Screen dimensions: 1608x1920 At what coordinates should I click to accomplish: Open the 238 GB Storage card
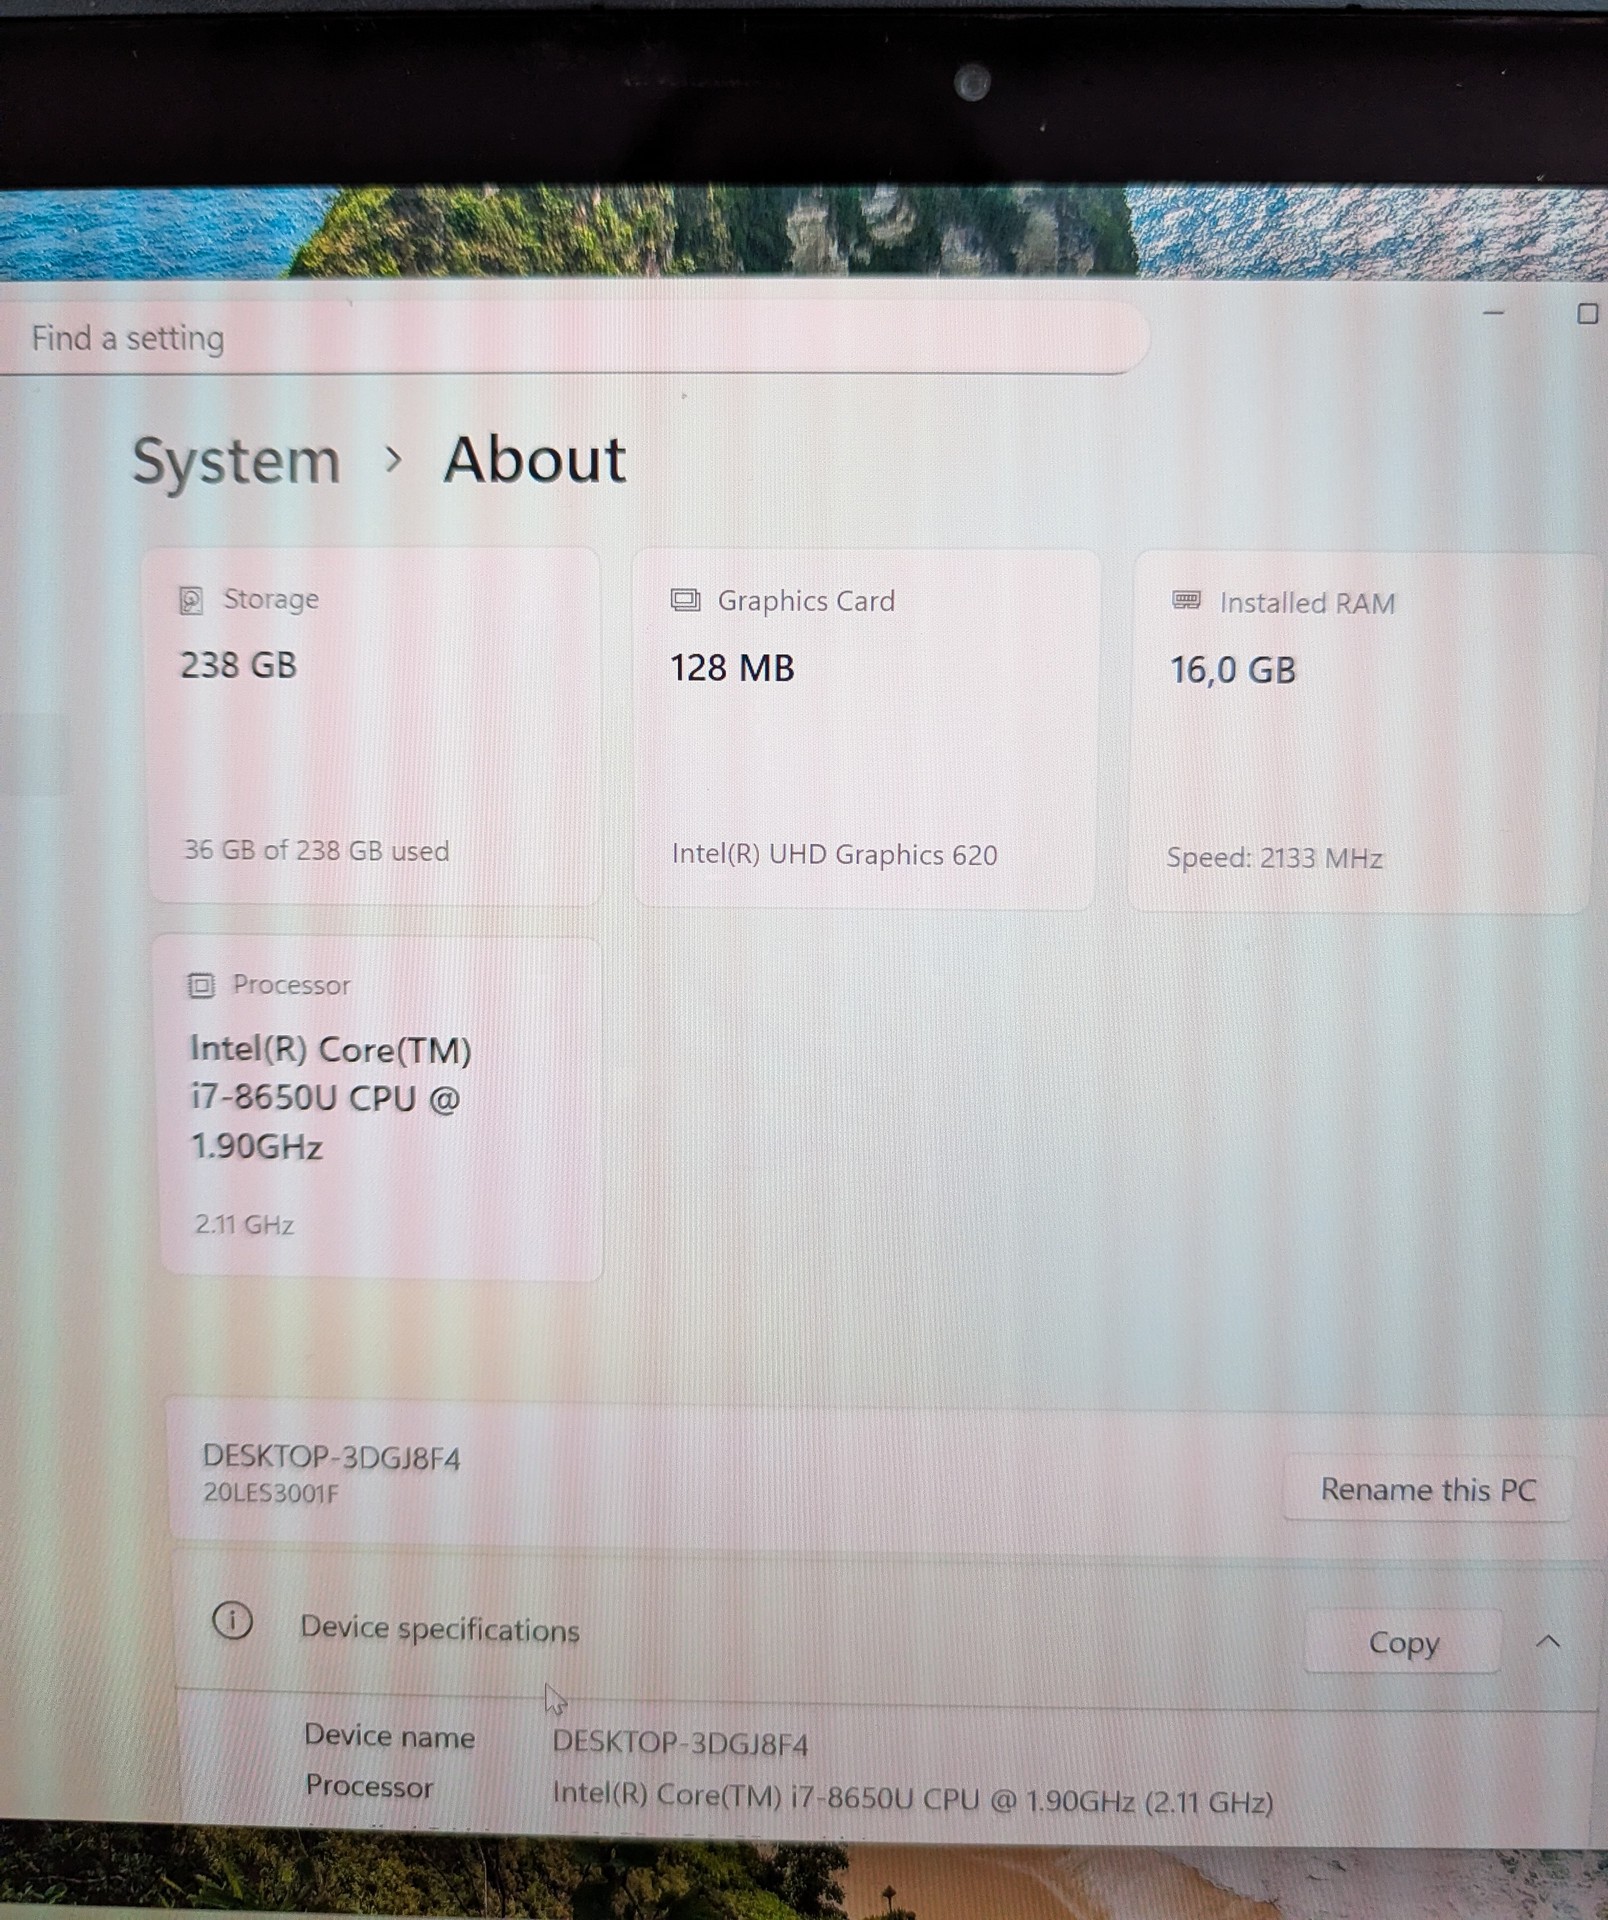coord(374,725)
